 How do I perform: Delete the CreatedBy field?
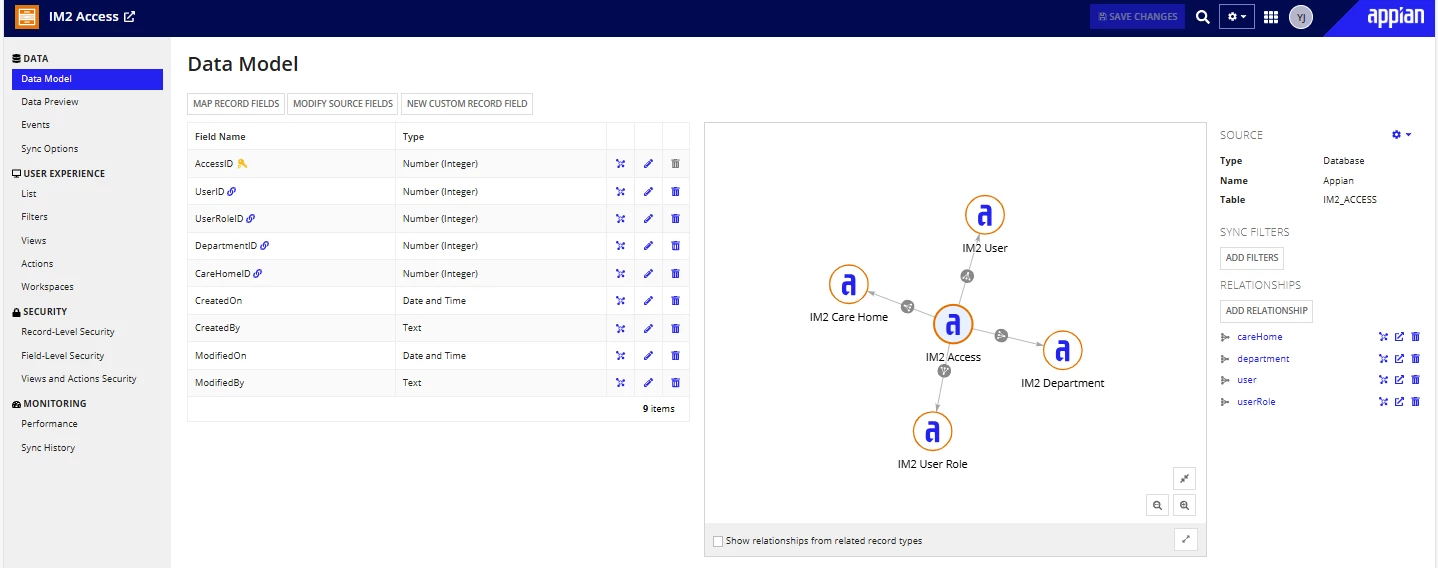coord(675,328)
